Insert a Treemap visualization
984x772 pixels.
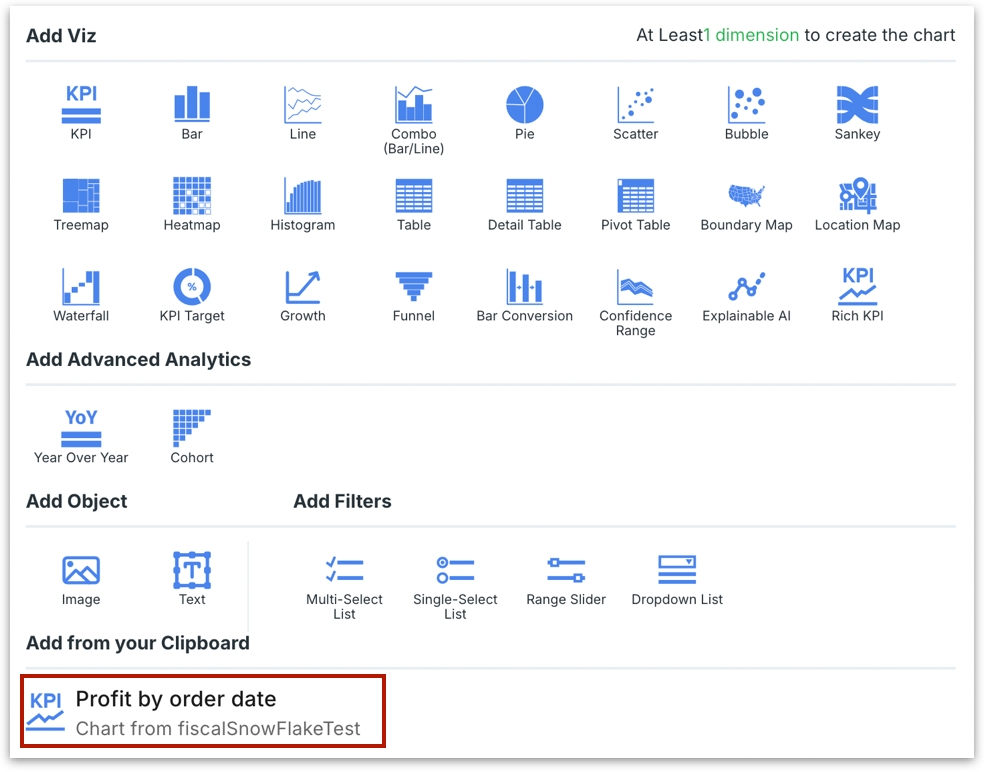pos(81,196)
